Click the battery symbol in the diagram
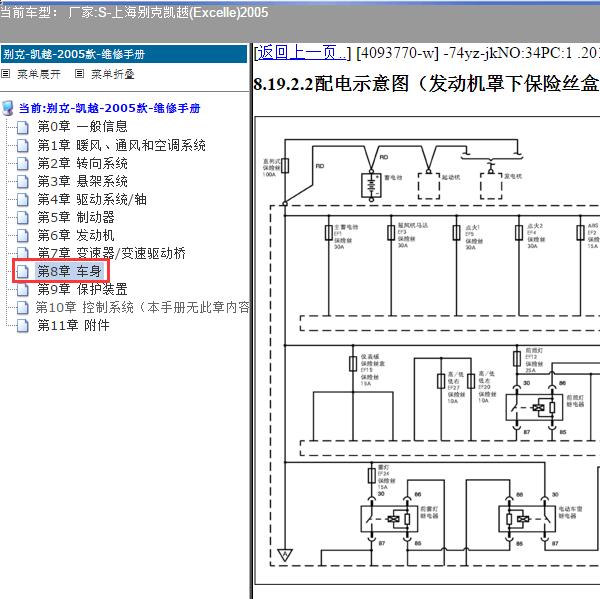600x599 pixels. coord(371,186)
